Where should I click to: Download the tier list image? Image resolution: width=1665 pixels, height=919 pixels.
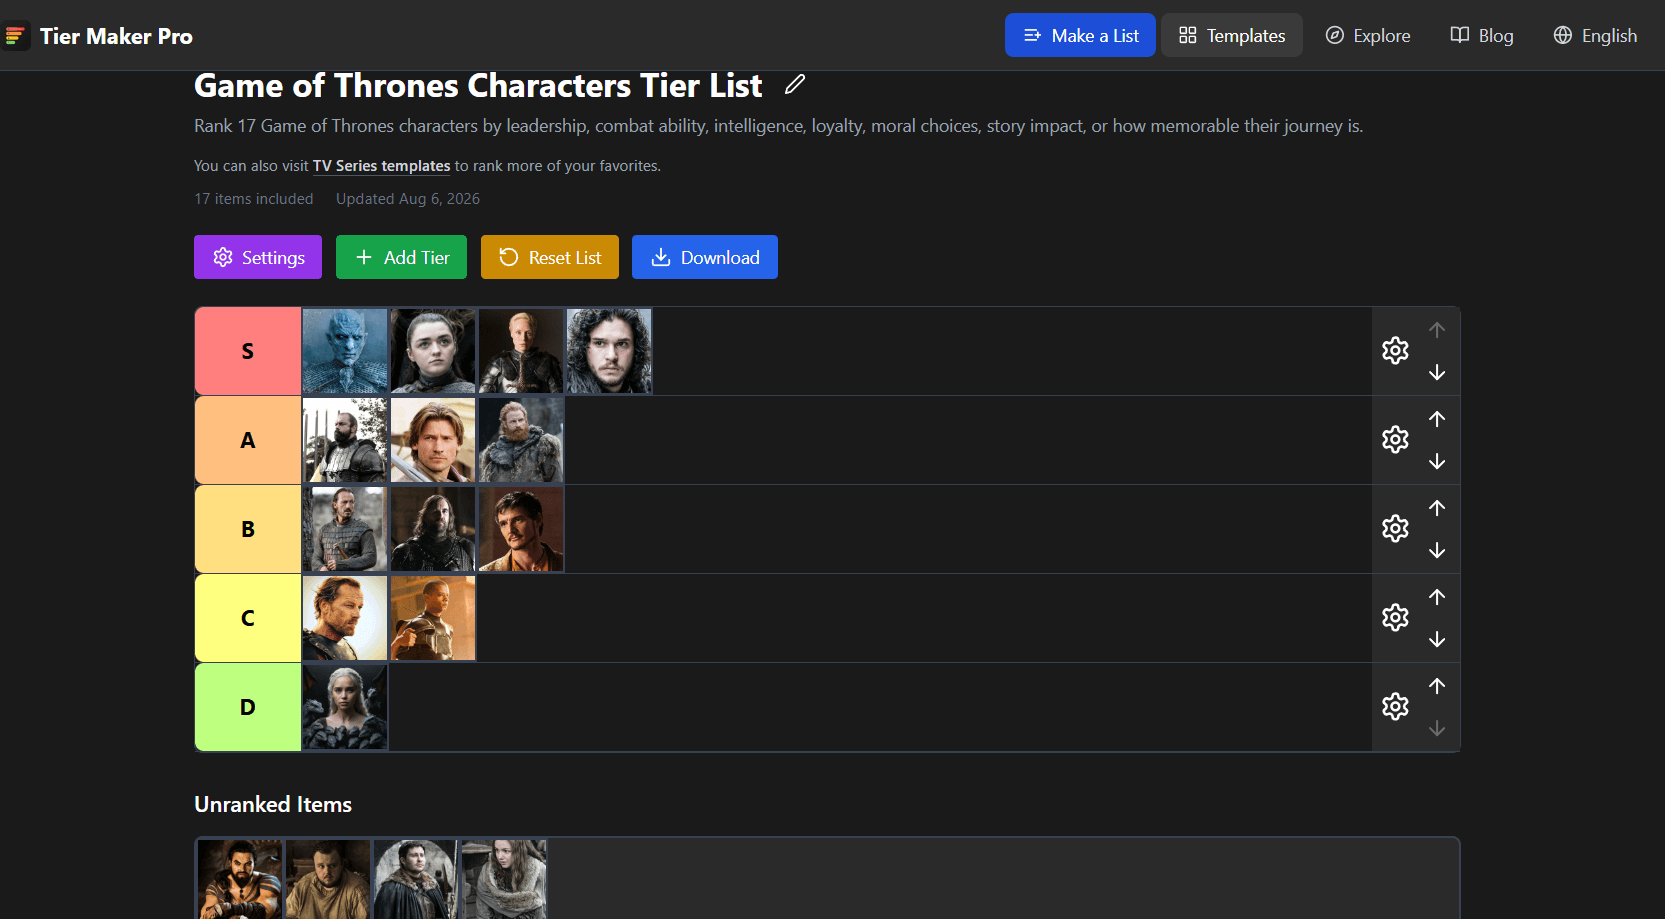705,257
